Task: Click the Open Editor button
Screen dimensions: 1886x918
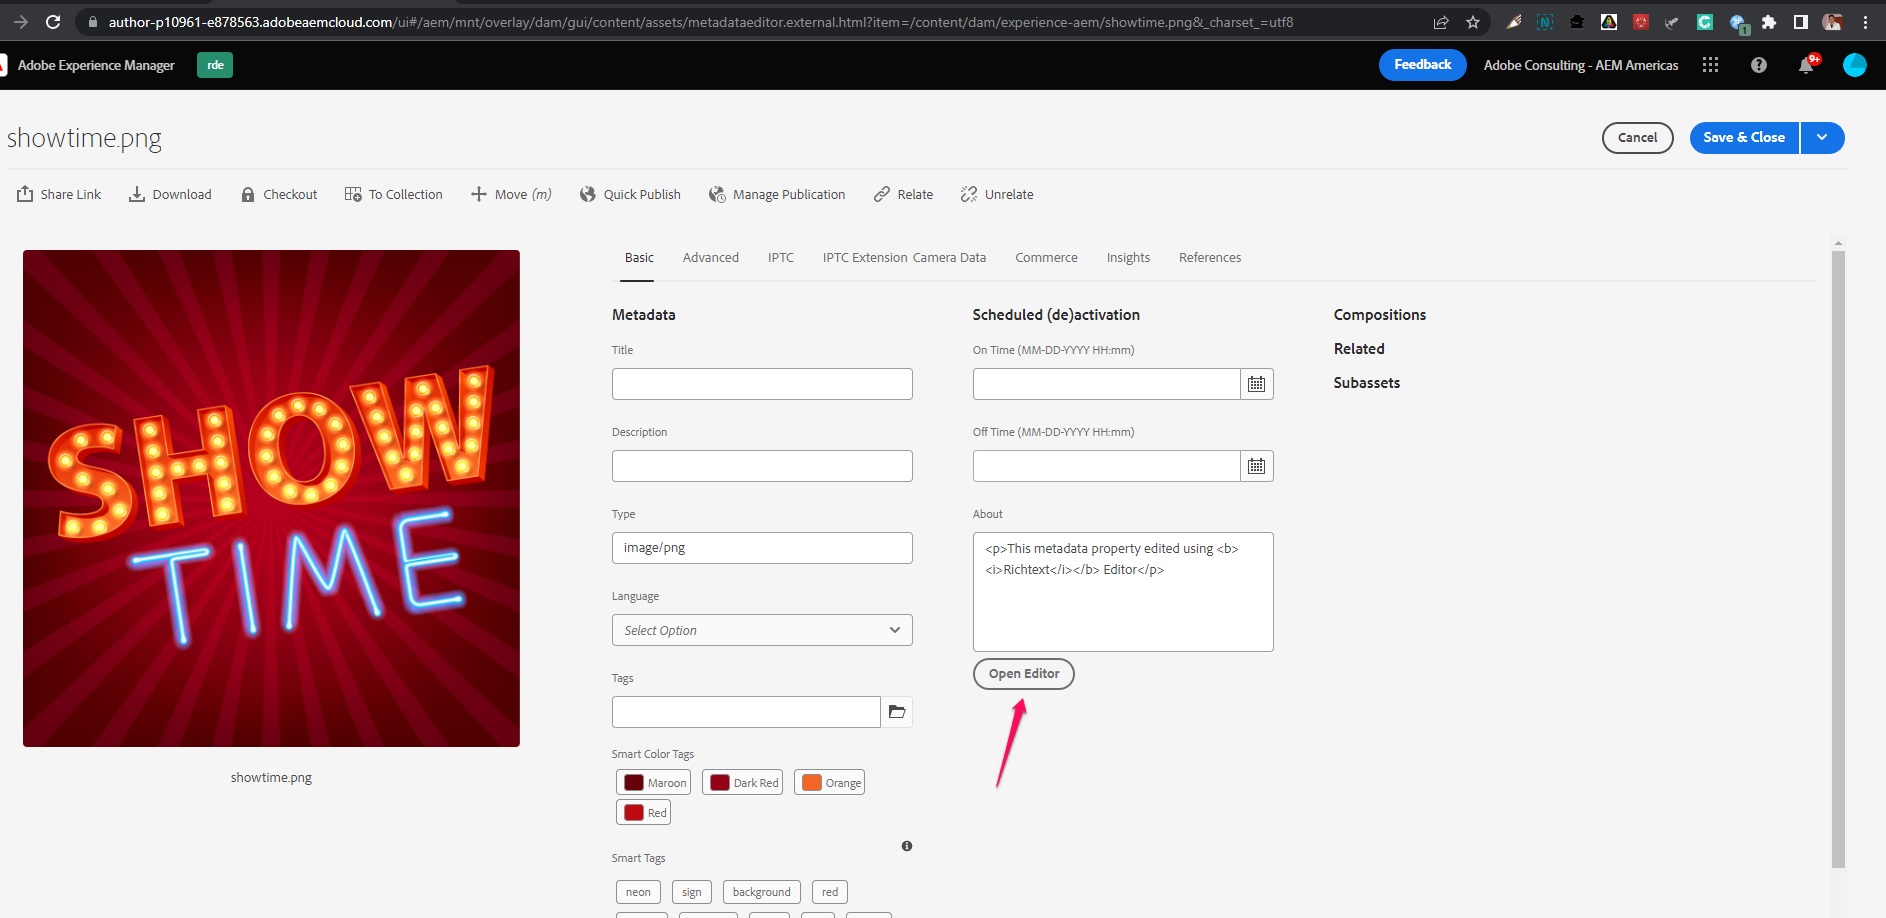Action: 1024,674
